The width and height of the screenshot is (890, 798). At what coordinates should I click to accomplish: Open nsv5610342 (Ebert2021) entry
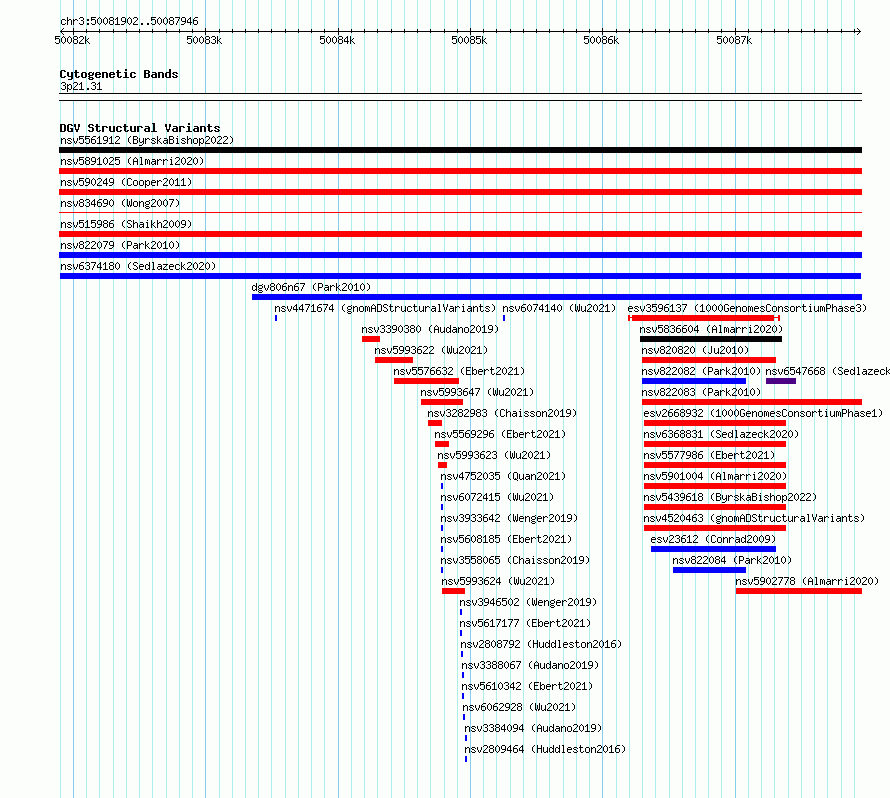click(527, 686)
